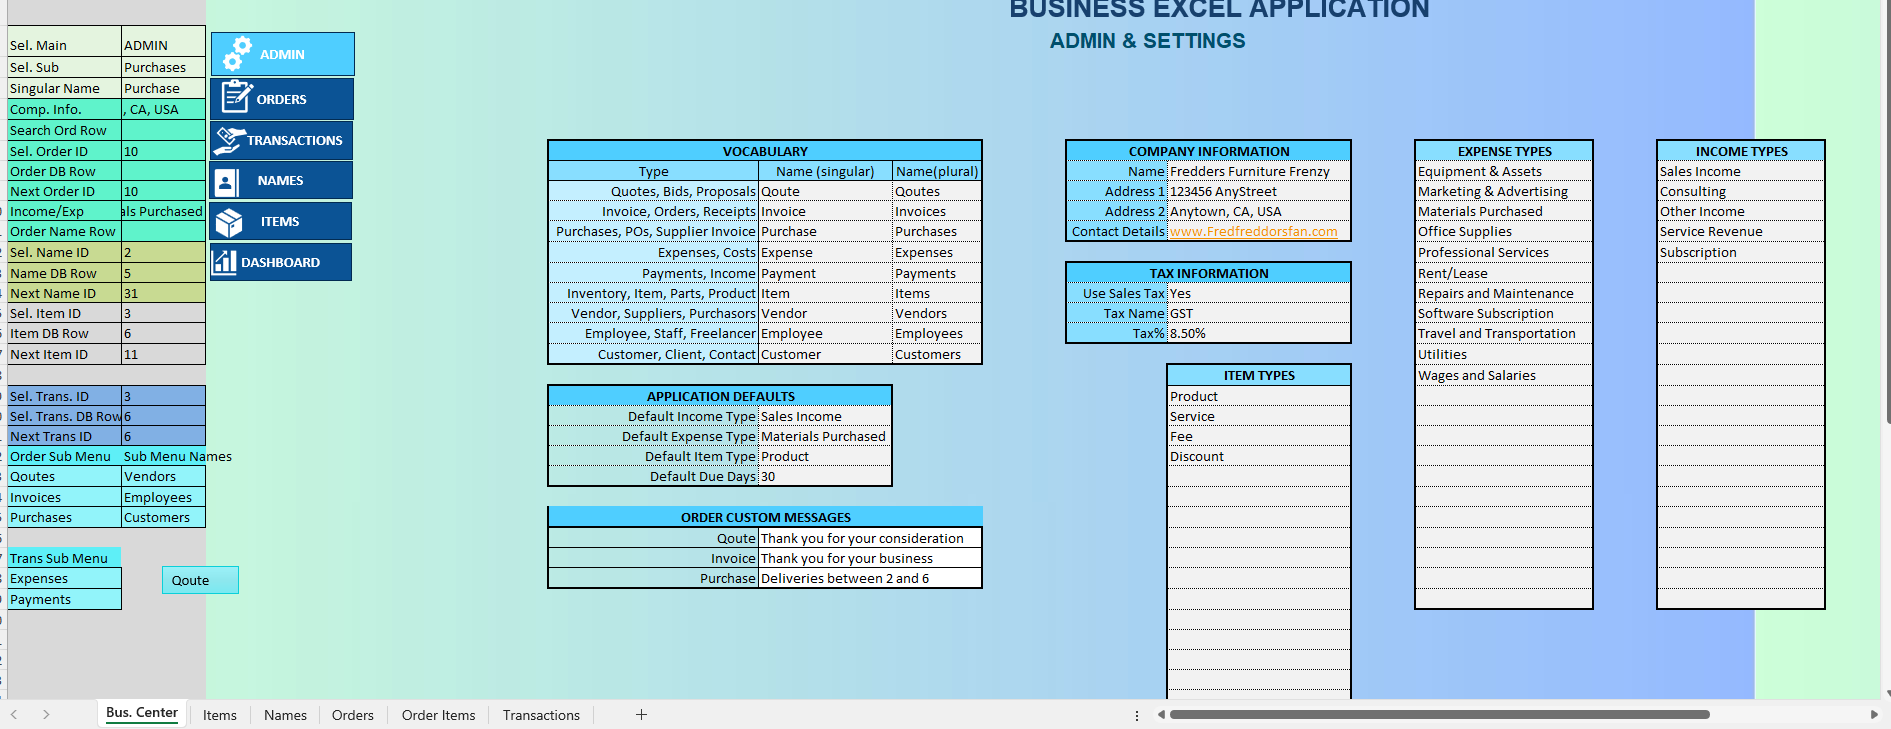Select Default Due Days value 30

825,476
